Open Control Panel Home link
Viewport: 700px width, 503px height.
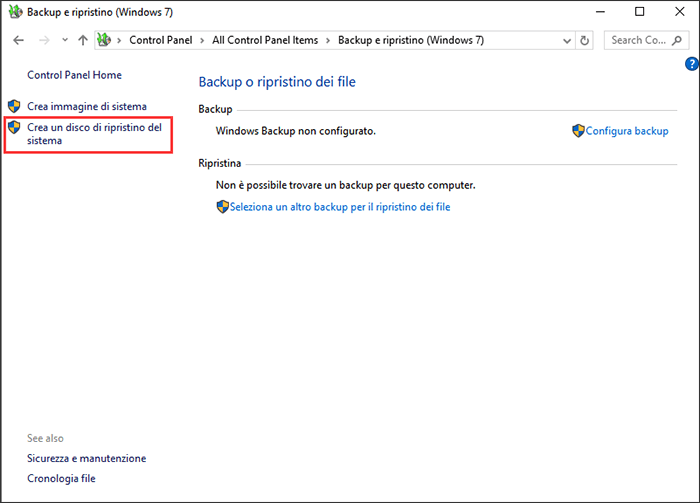(x=75, y=75)
